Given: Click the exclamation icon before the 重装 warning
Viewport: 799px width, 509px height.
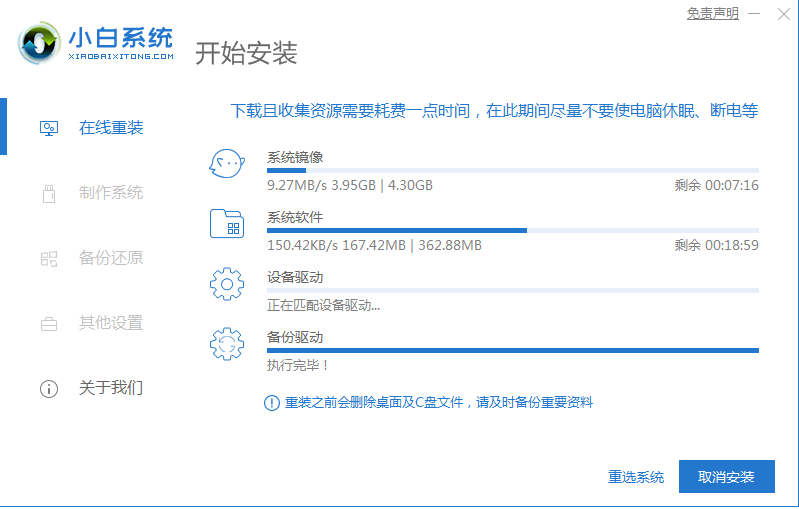Looking at the screenshot, I should click(x=271, y=402).
